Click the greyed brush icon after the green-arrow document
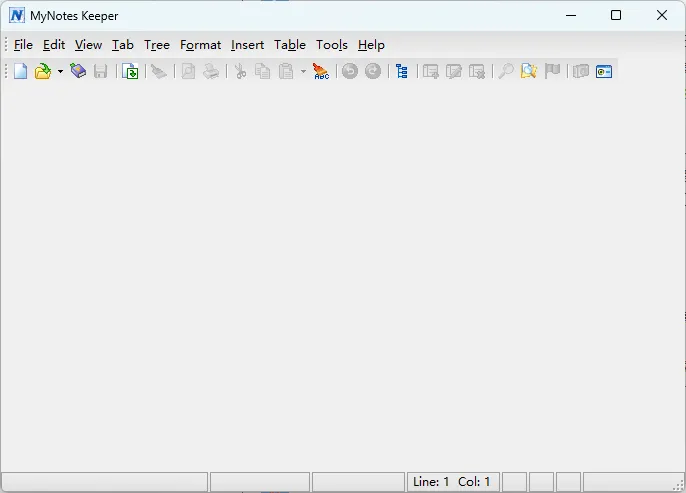Image resolution: width=686 pixels, height=493 pixels. click(159, 71)
